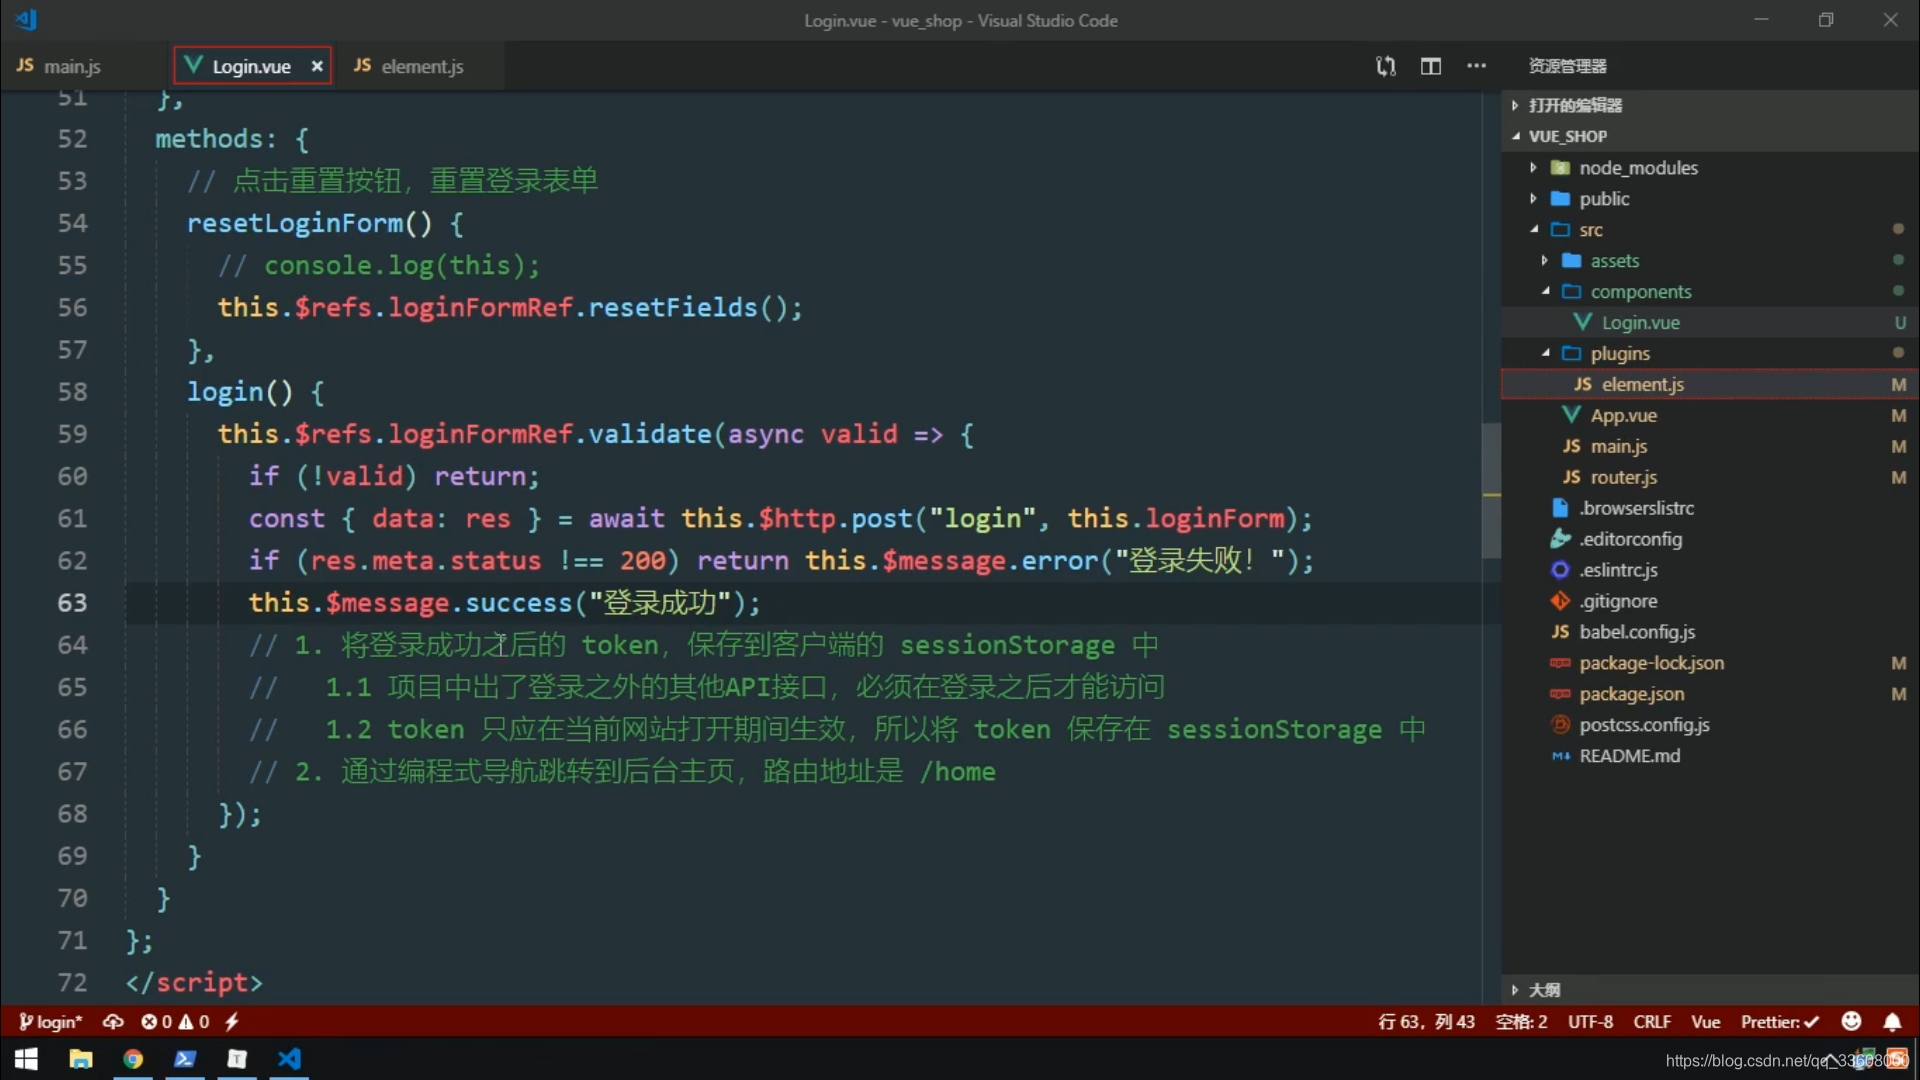1920x1080 pixels.
Task: Open the errors and warnings panel
Action: pos(175,1022)
